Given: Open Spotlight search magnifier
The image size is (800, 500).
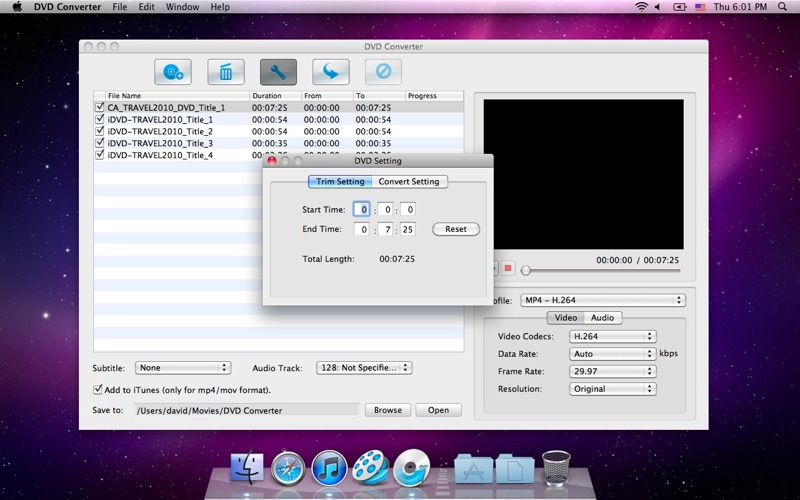Looking at the screenshot, I should pos(782,7).
